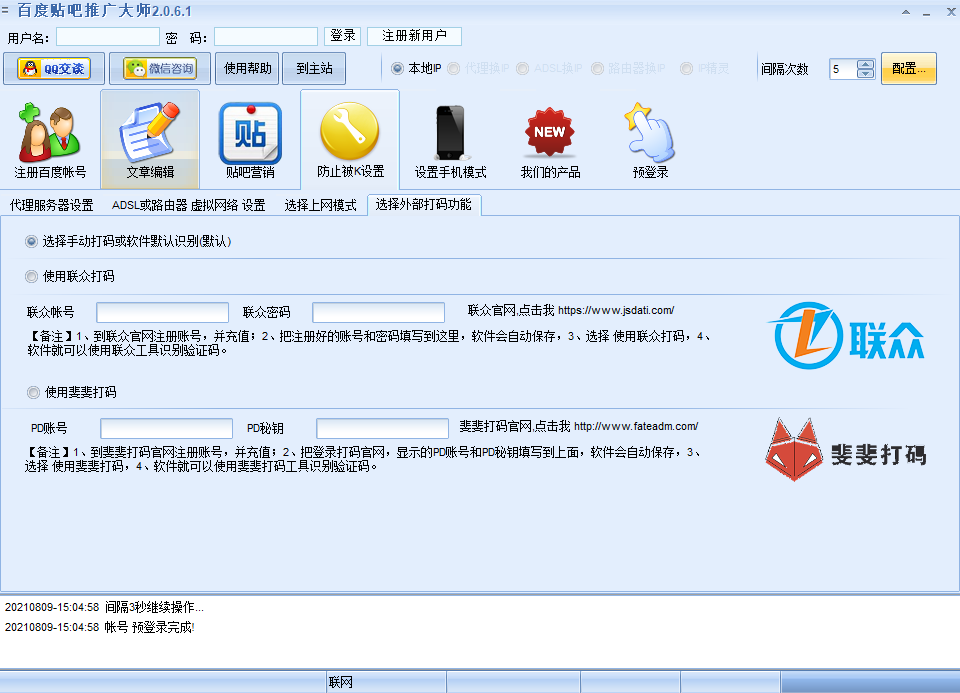Click the title bar up-arrow button
960x693 pixels.
pos(906,12)
